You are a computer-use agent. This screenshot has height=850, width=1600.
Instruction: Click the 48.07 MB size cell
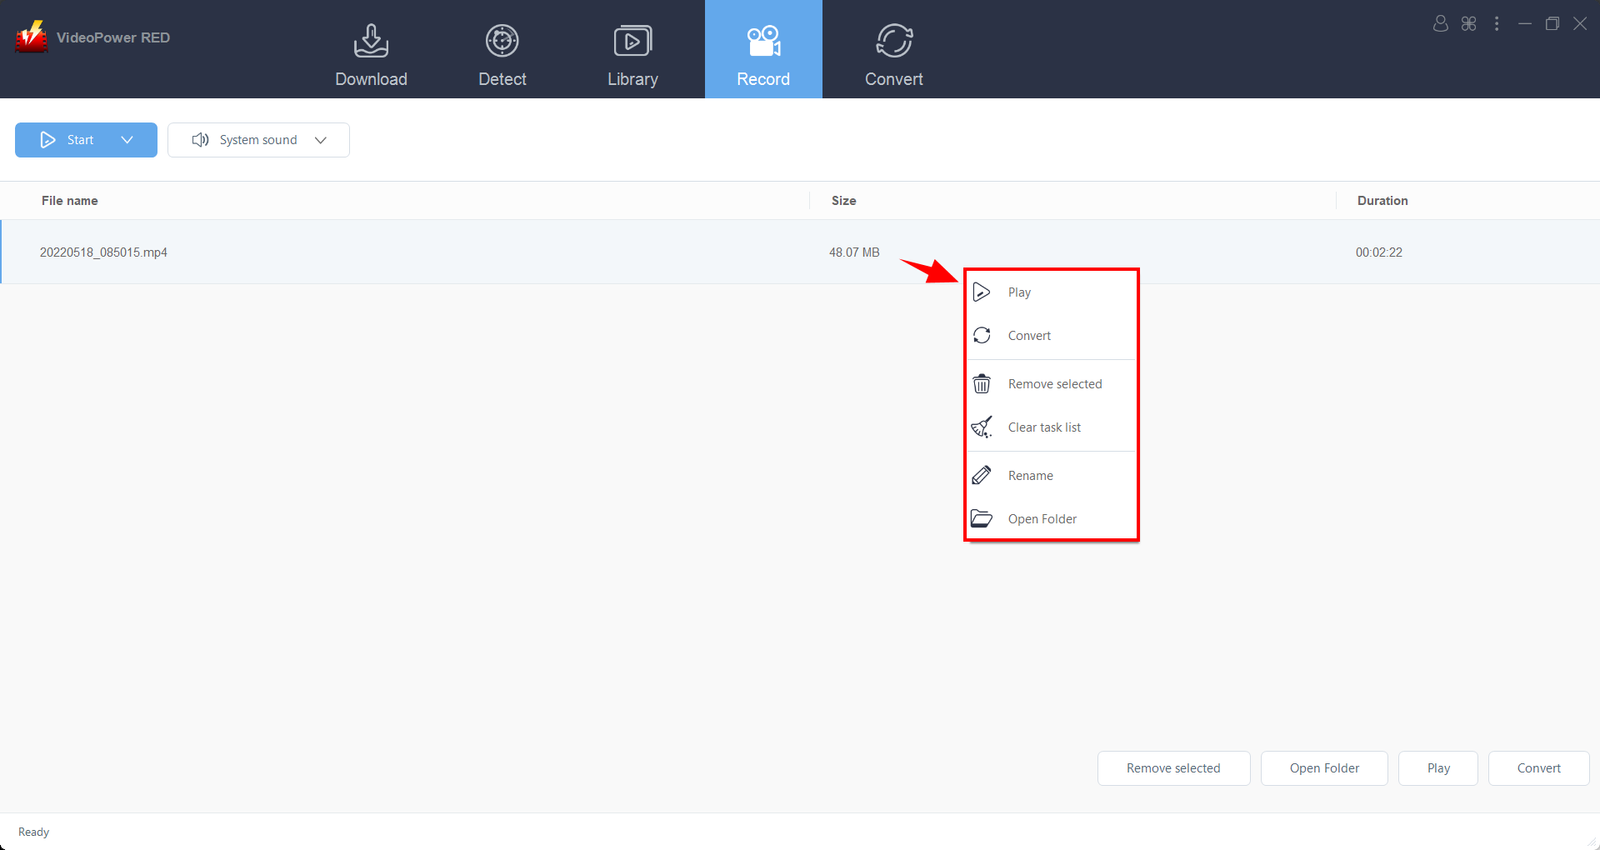pyautogui.click(x=854, y=252)
